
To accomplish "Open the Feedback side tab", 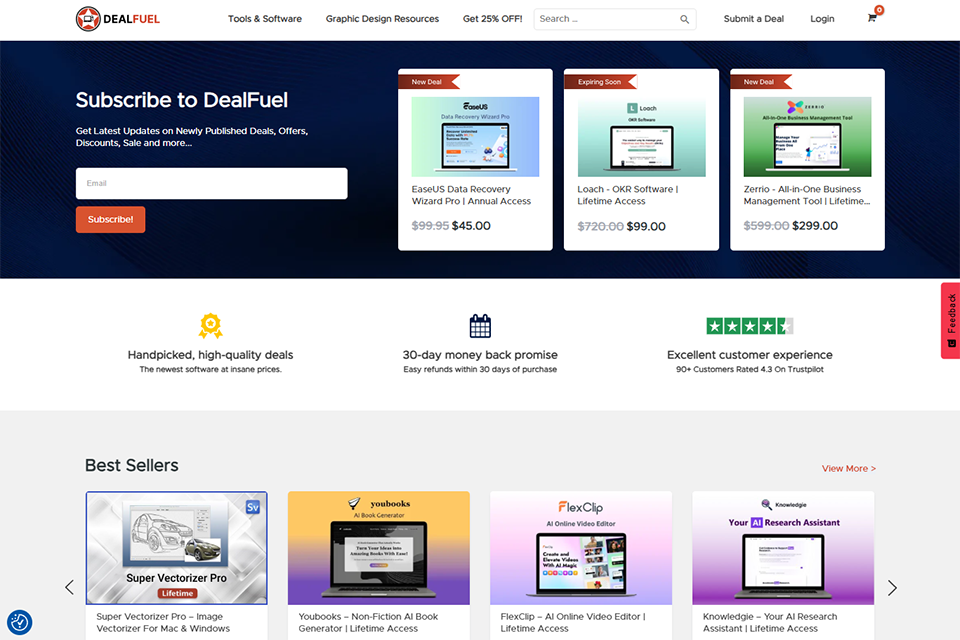I will (x=950, y=320).
